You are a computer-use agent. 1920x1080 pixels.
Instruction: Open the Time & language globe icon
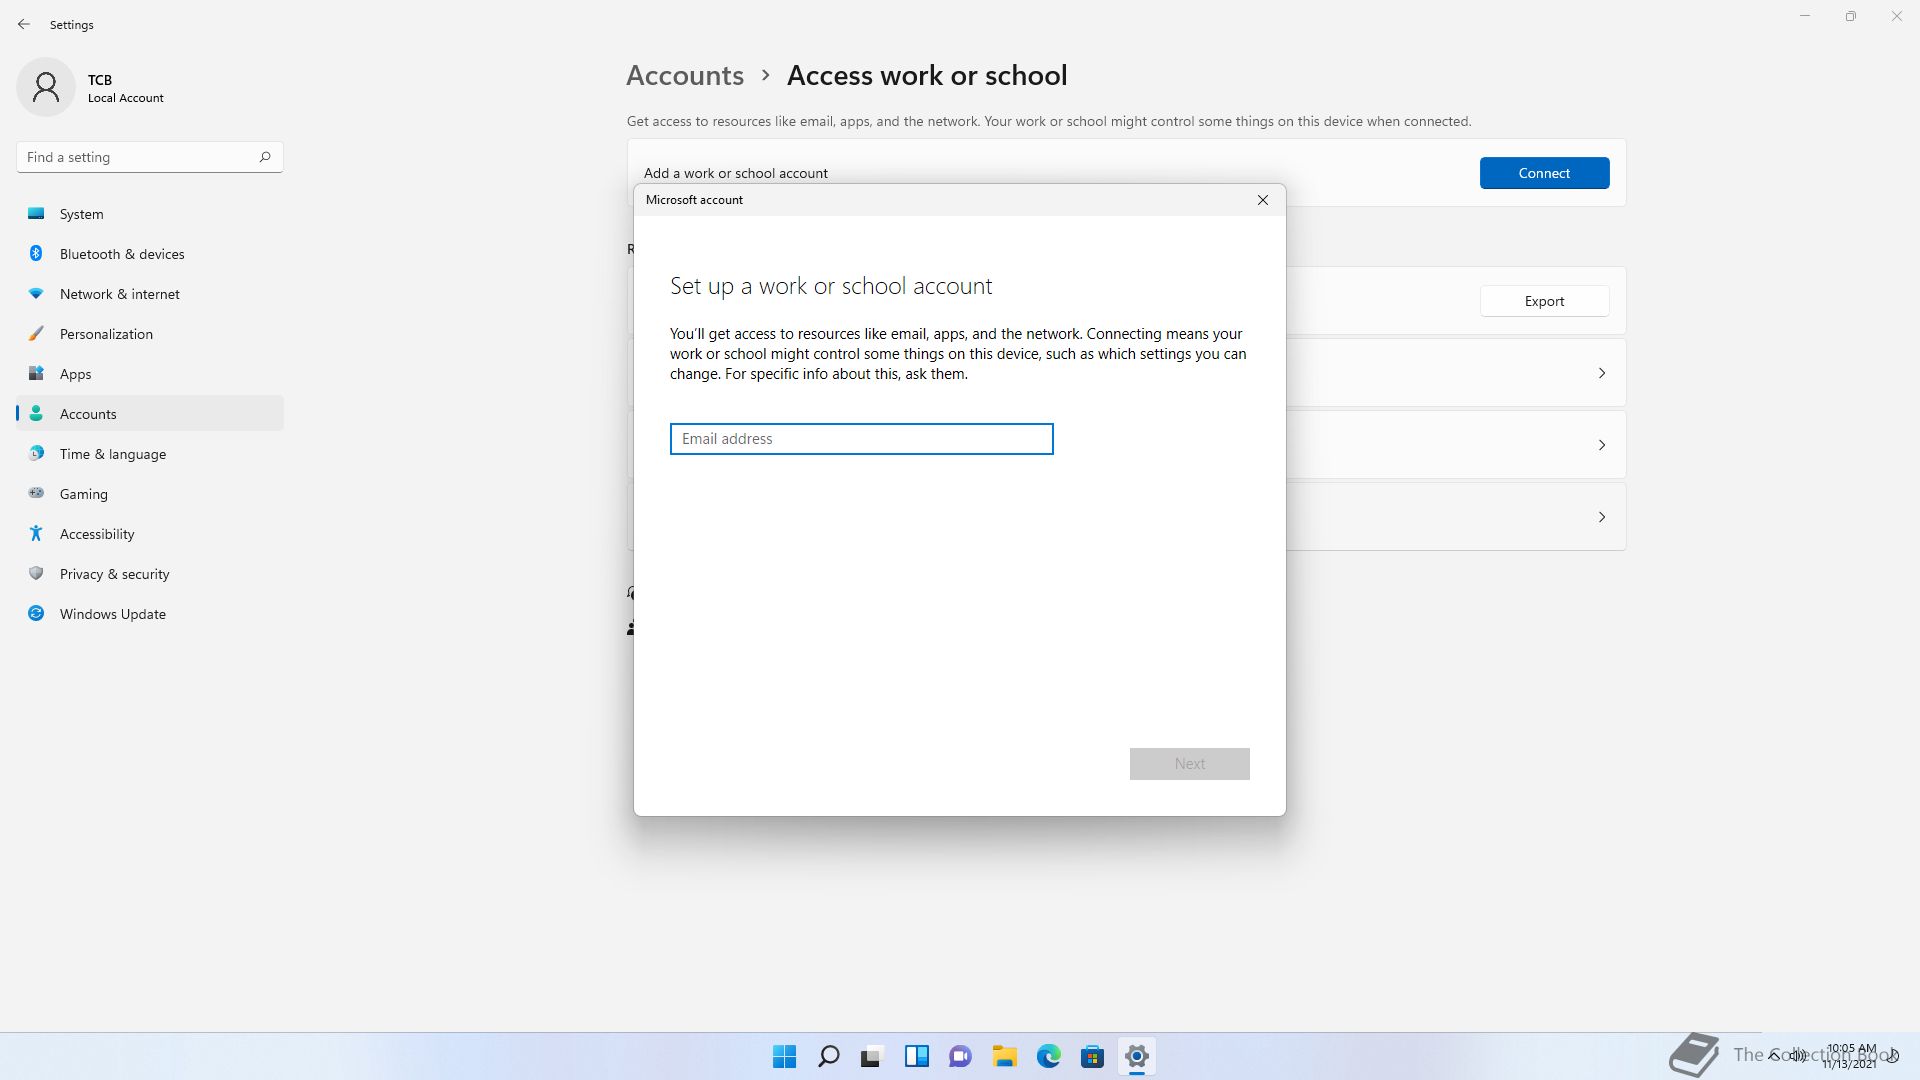pos(36,453)
